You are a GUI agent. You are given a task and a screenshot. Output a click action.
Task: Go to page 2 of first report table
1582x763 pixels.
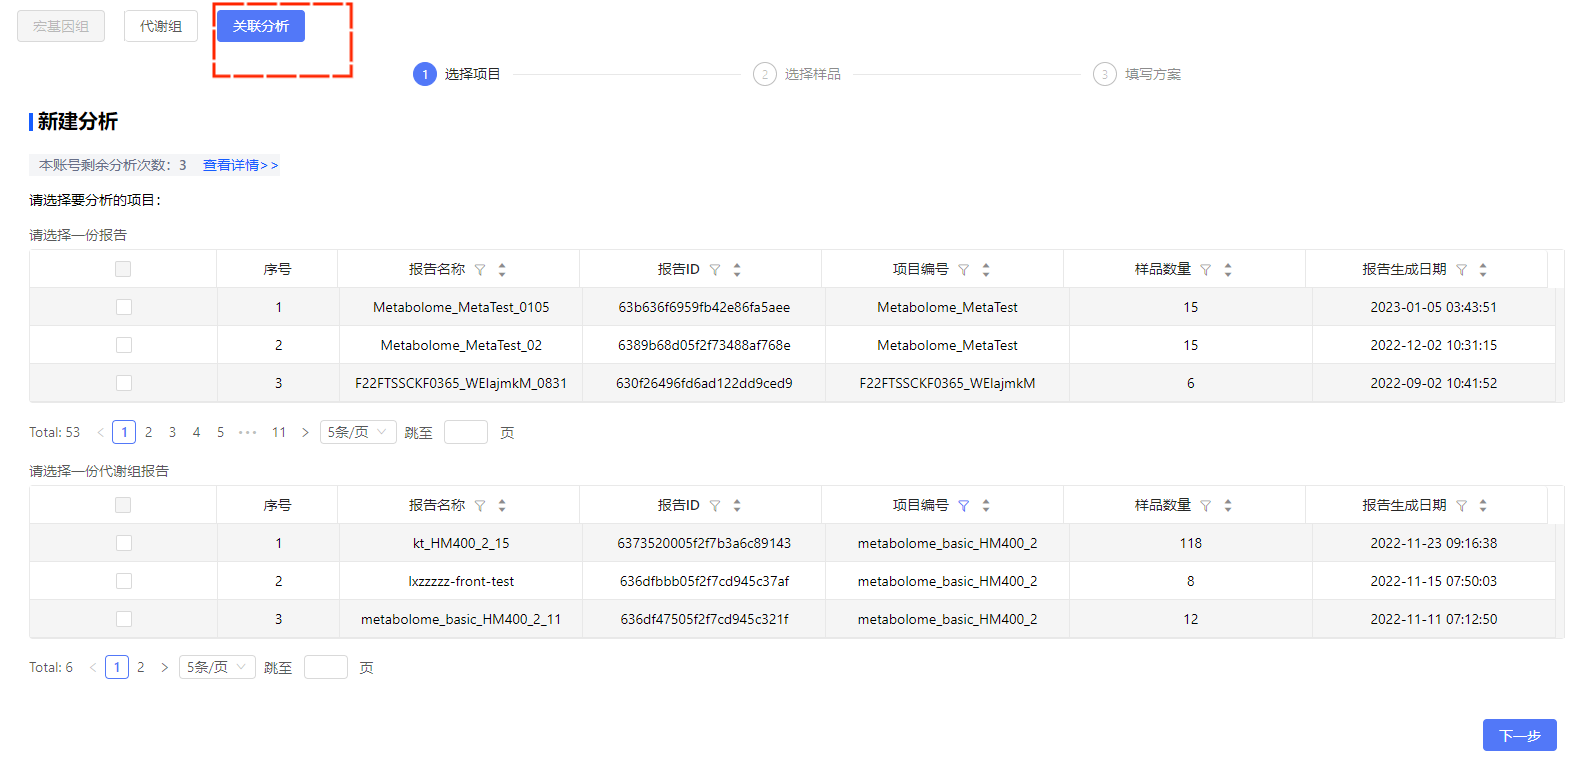148,433
